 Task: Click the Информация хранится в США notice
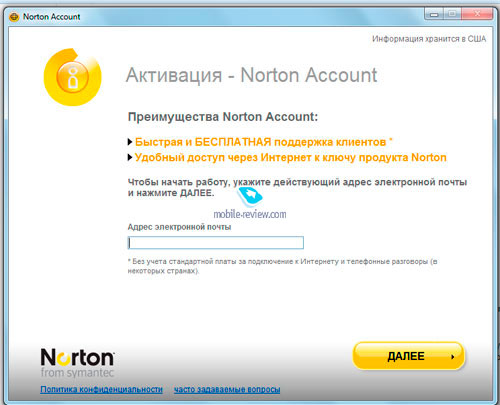pyautogui.click(x=429, y=39)
